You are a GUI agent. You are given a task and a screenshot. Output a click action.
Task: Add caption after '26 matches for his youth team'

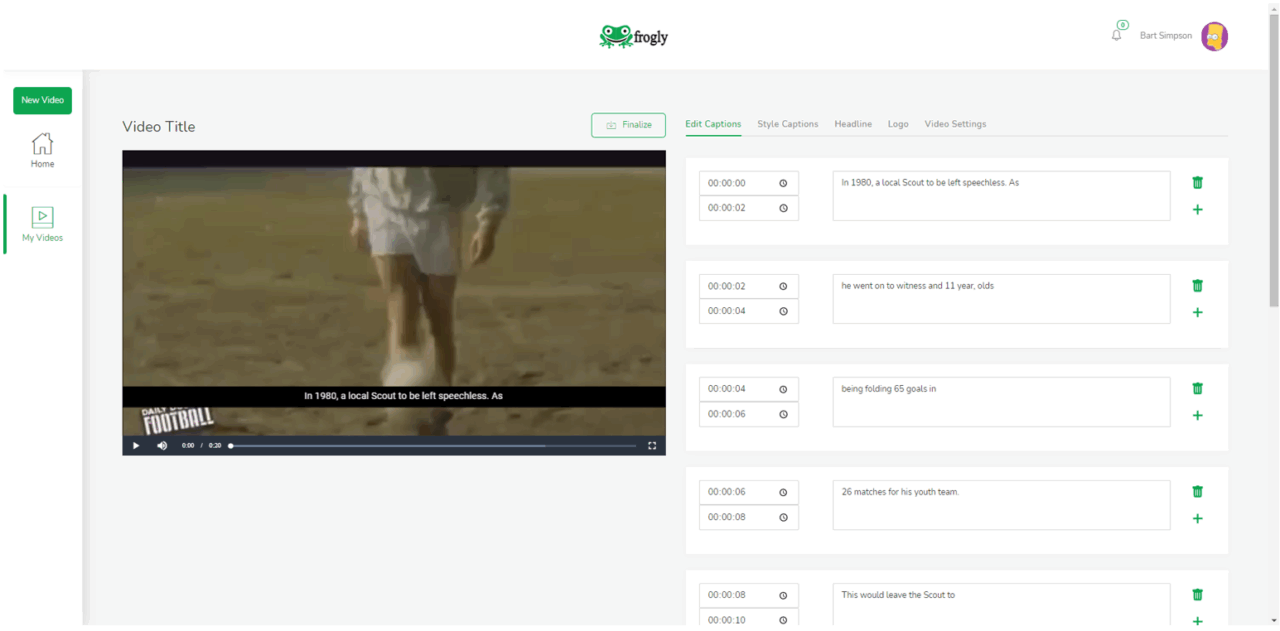pos(1197,519)
